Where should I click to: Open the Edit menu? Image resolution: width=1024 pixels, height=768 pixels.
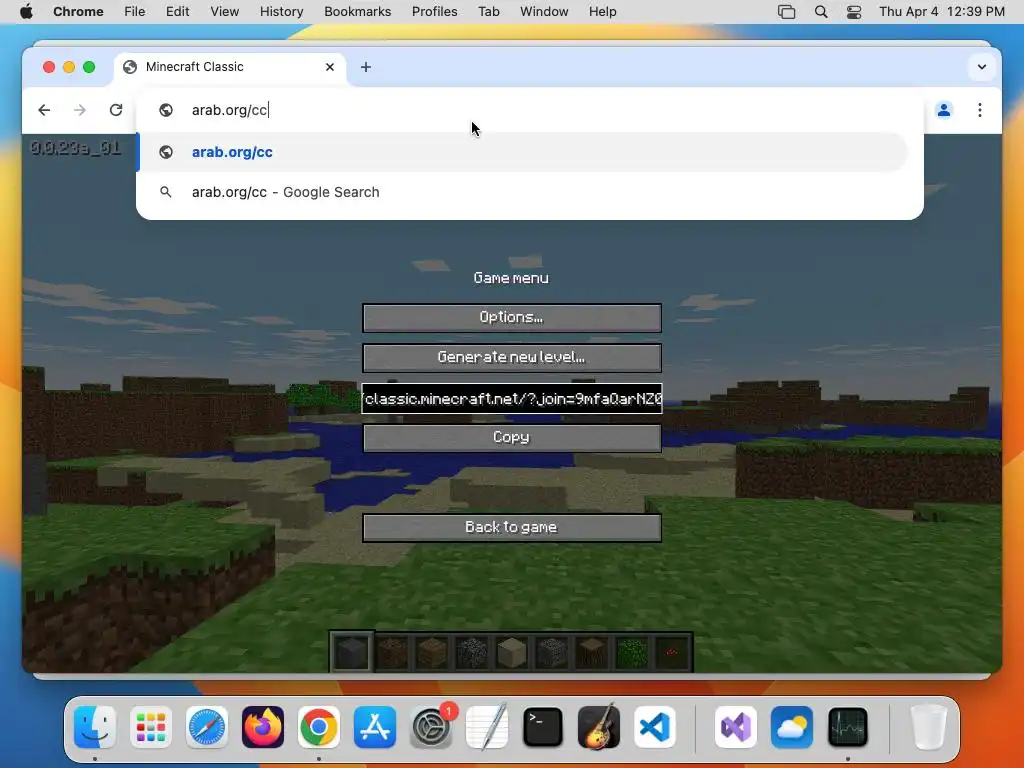(177, 11)
